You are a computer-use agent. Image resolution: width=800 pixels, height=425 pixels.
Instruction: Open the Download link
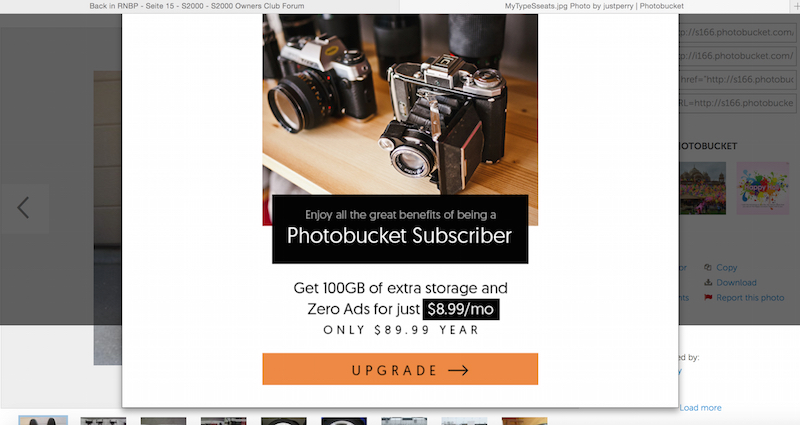(x=736, y=282)
